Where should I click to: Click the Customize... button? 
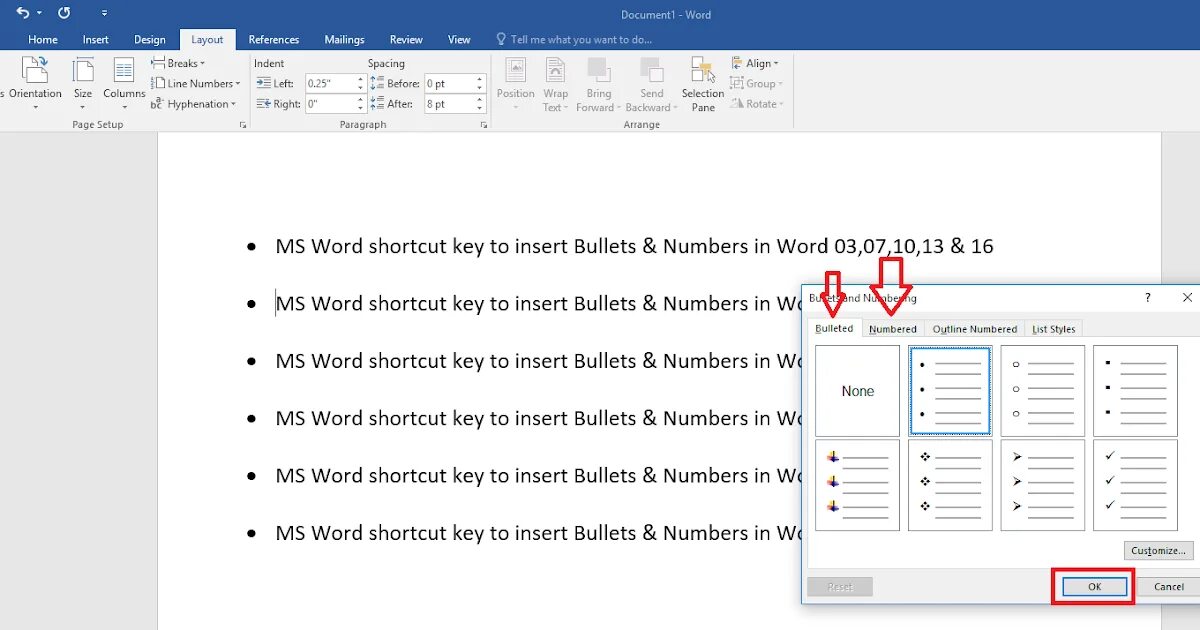pos(1158,551)
